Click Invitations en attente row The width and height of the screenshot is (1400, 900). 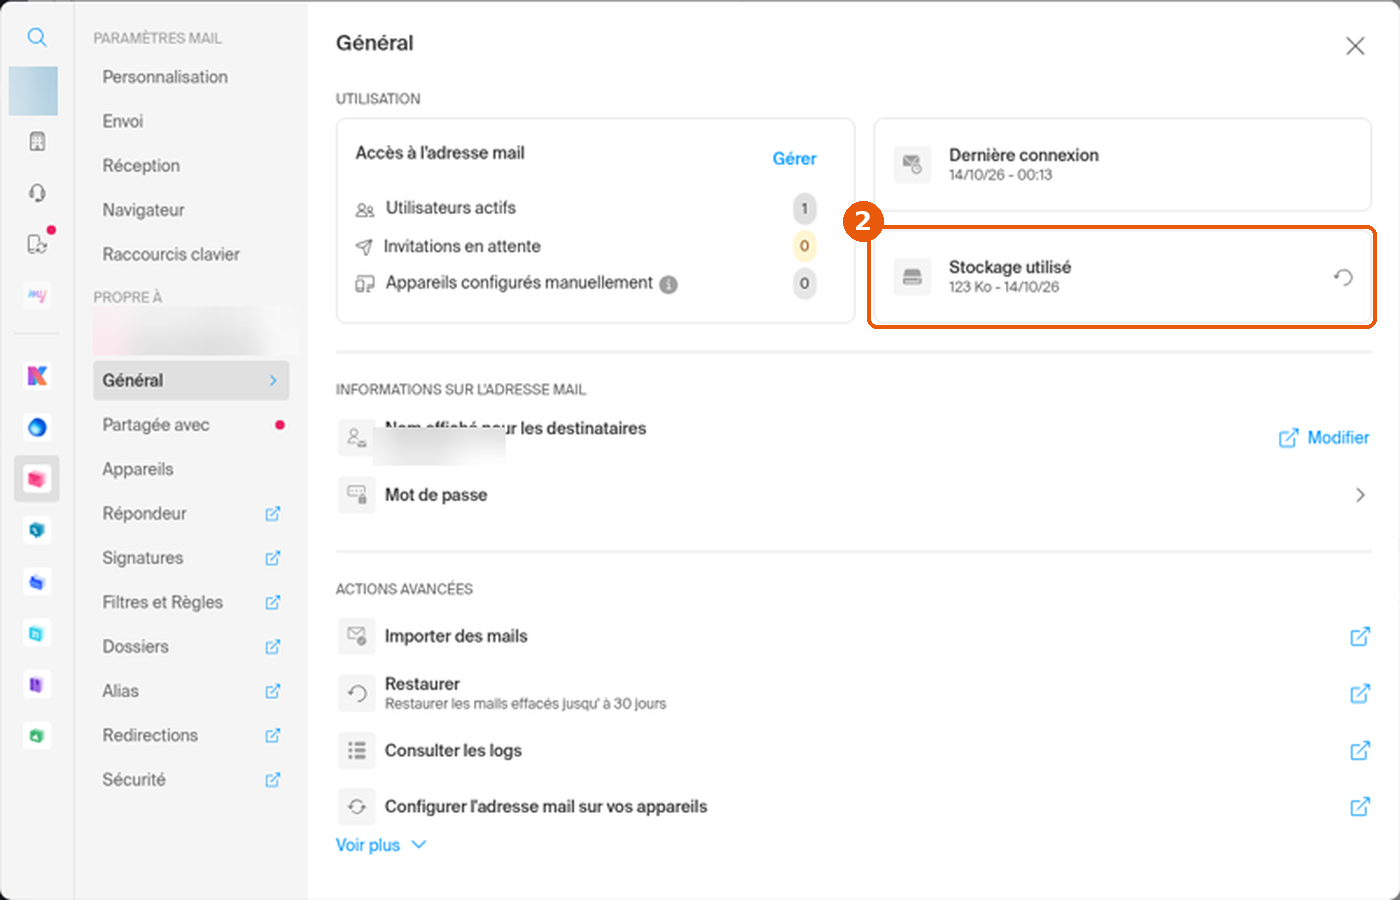(586, 246)
